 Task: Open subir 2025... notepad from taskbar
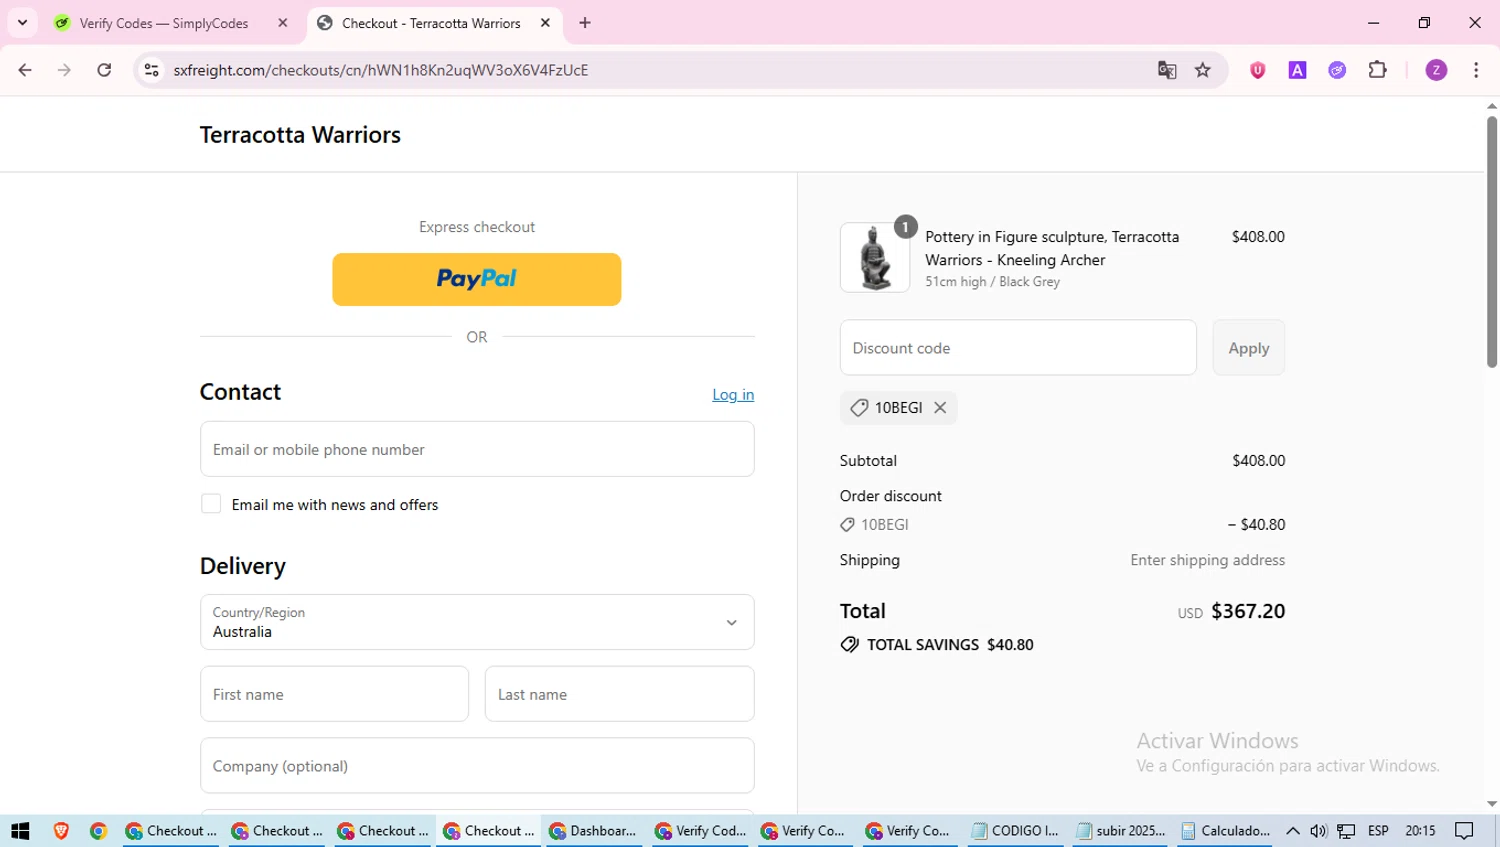pyautogui.click(x=1121, y=831)
